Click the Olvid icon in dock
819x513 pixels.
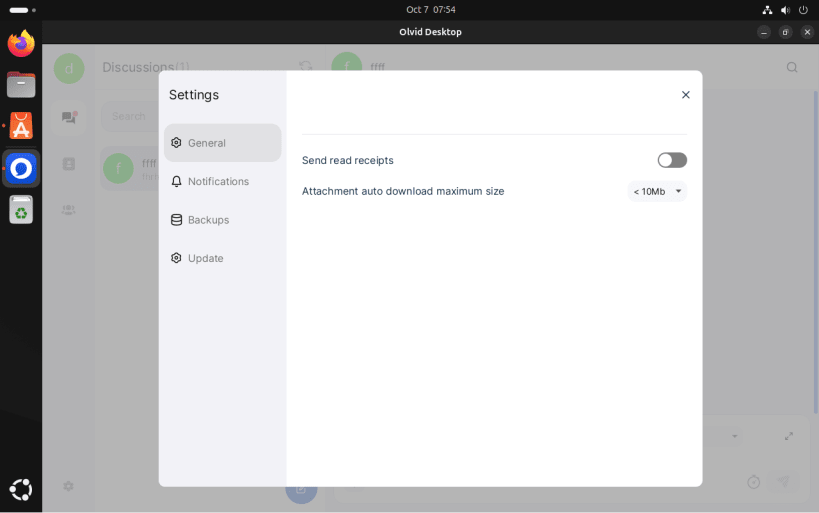point(21,168)
